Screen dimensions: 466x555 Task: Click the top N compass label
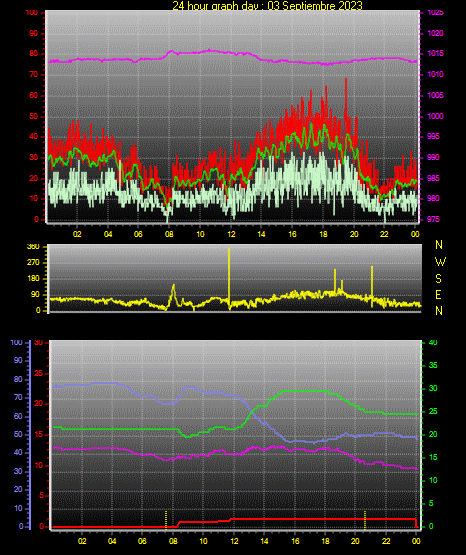click(439, 245)
